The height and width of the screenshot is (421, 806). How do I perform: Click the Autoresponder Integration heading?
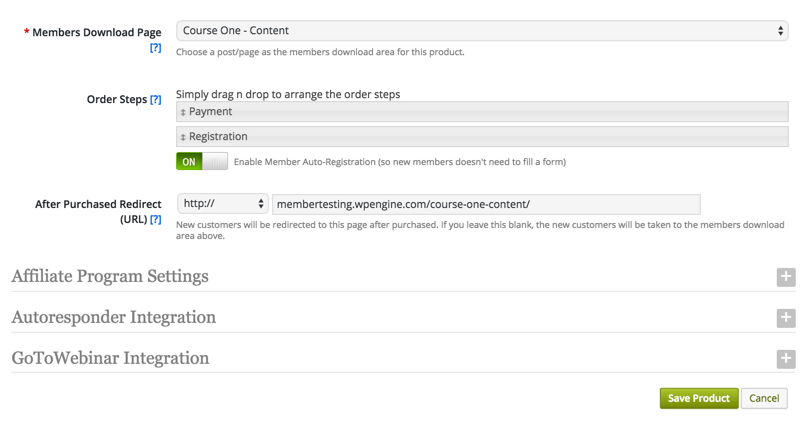click(114, 317)
